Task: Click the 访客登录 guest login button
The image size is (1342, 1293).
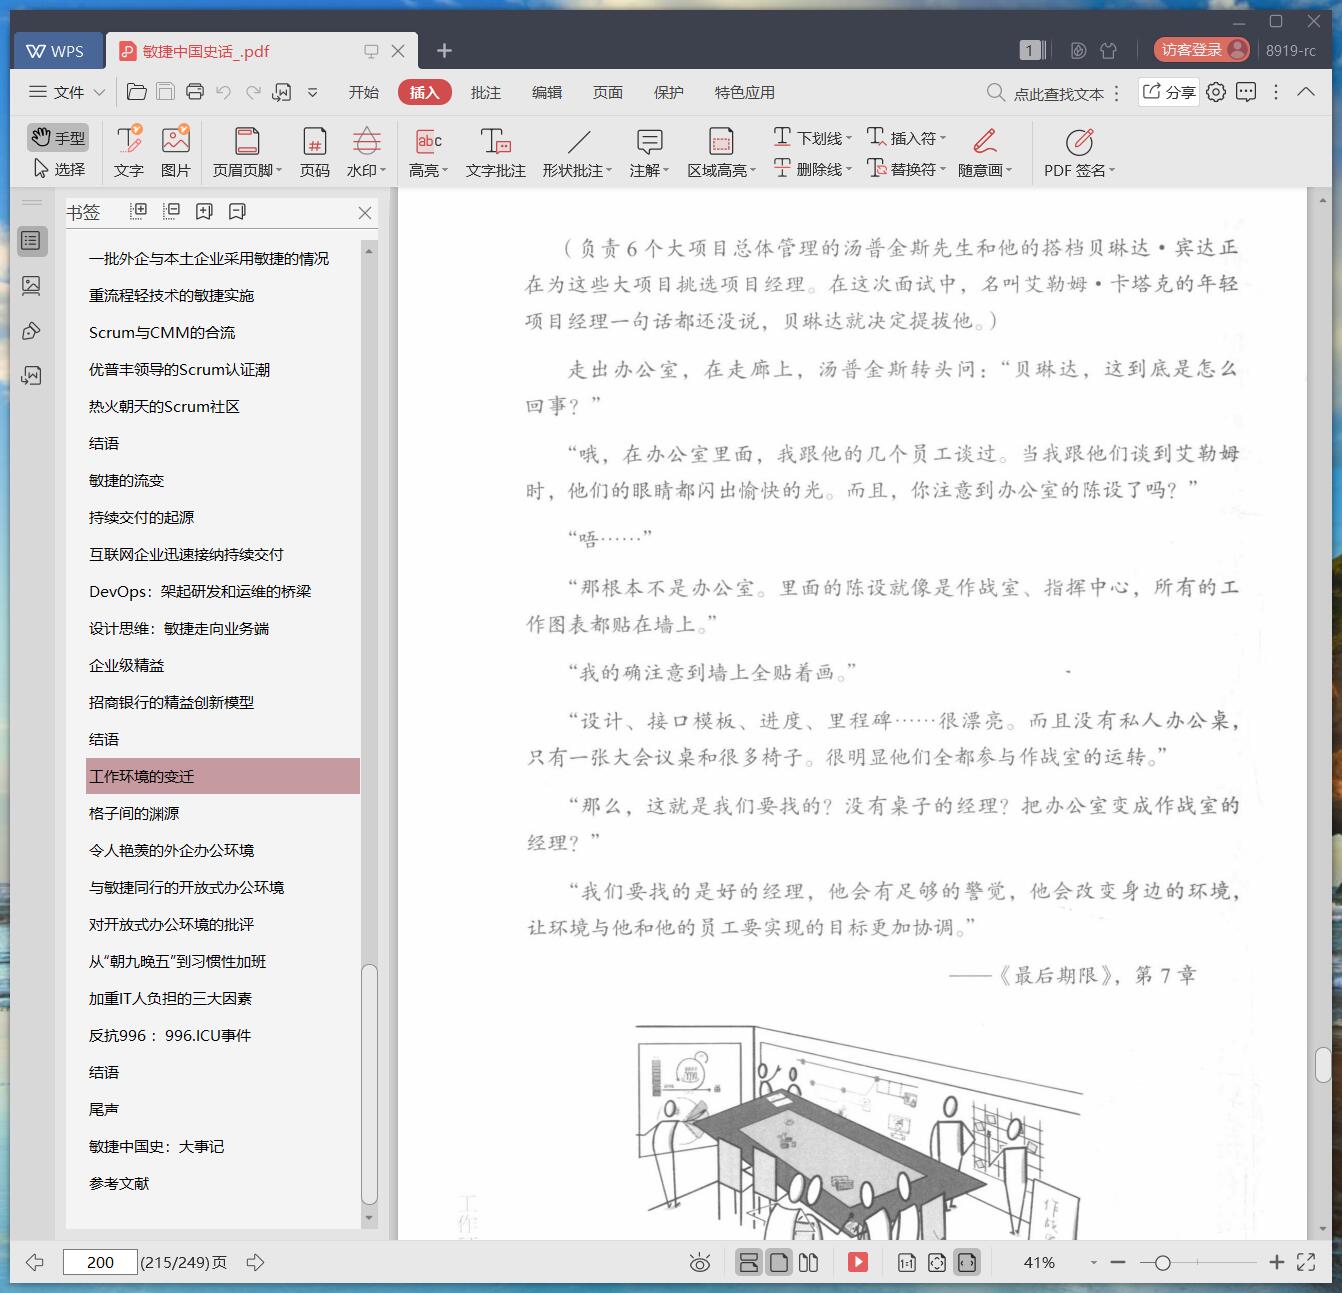Action: (x=1201, y=50)
